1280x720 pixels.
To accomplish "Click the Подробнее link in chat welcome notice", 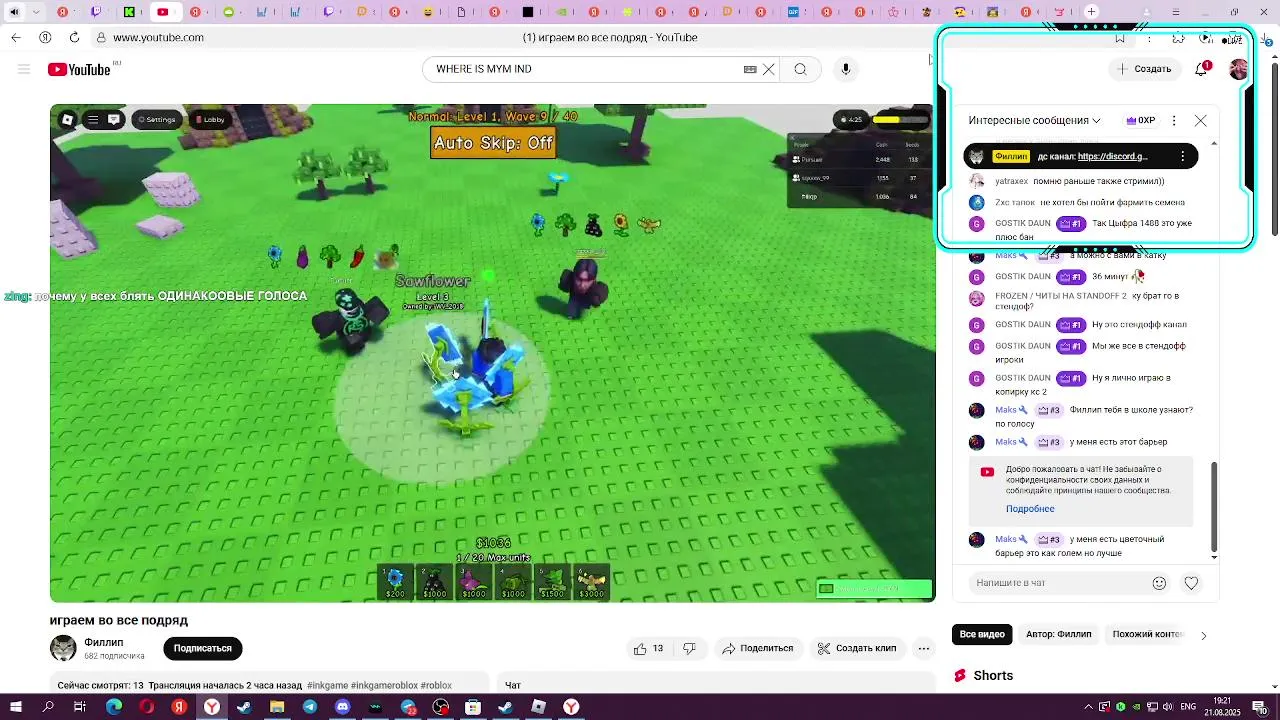I will tap(1030, 508).
